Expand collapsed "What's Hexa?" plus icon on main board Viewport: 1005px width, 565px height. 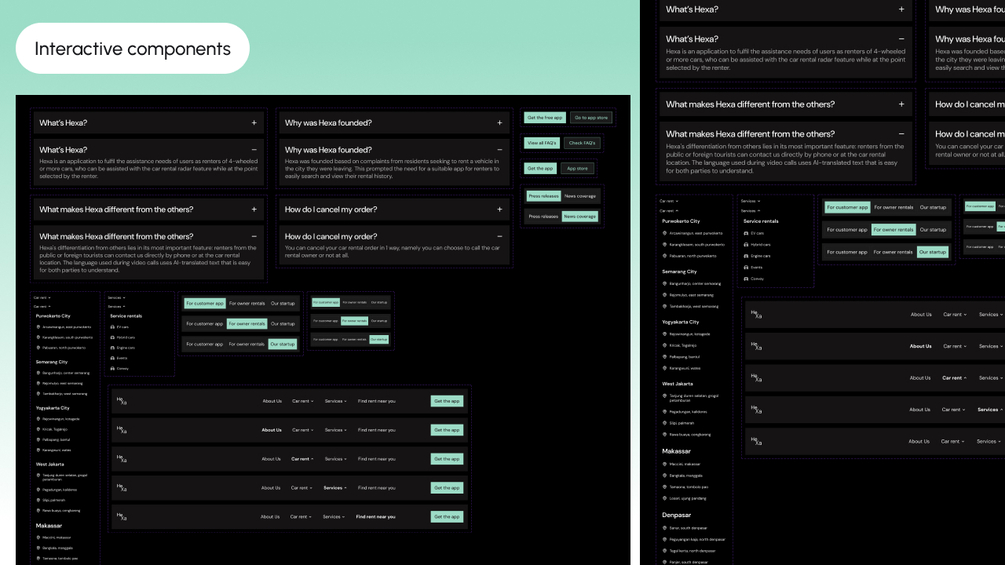pyautogui.click(x=254, y=122)
